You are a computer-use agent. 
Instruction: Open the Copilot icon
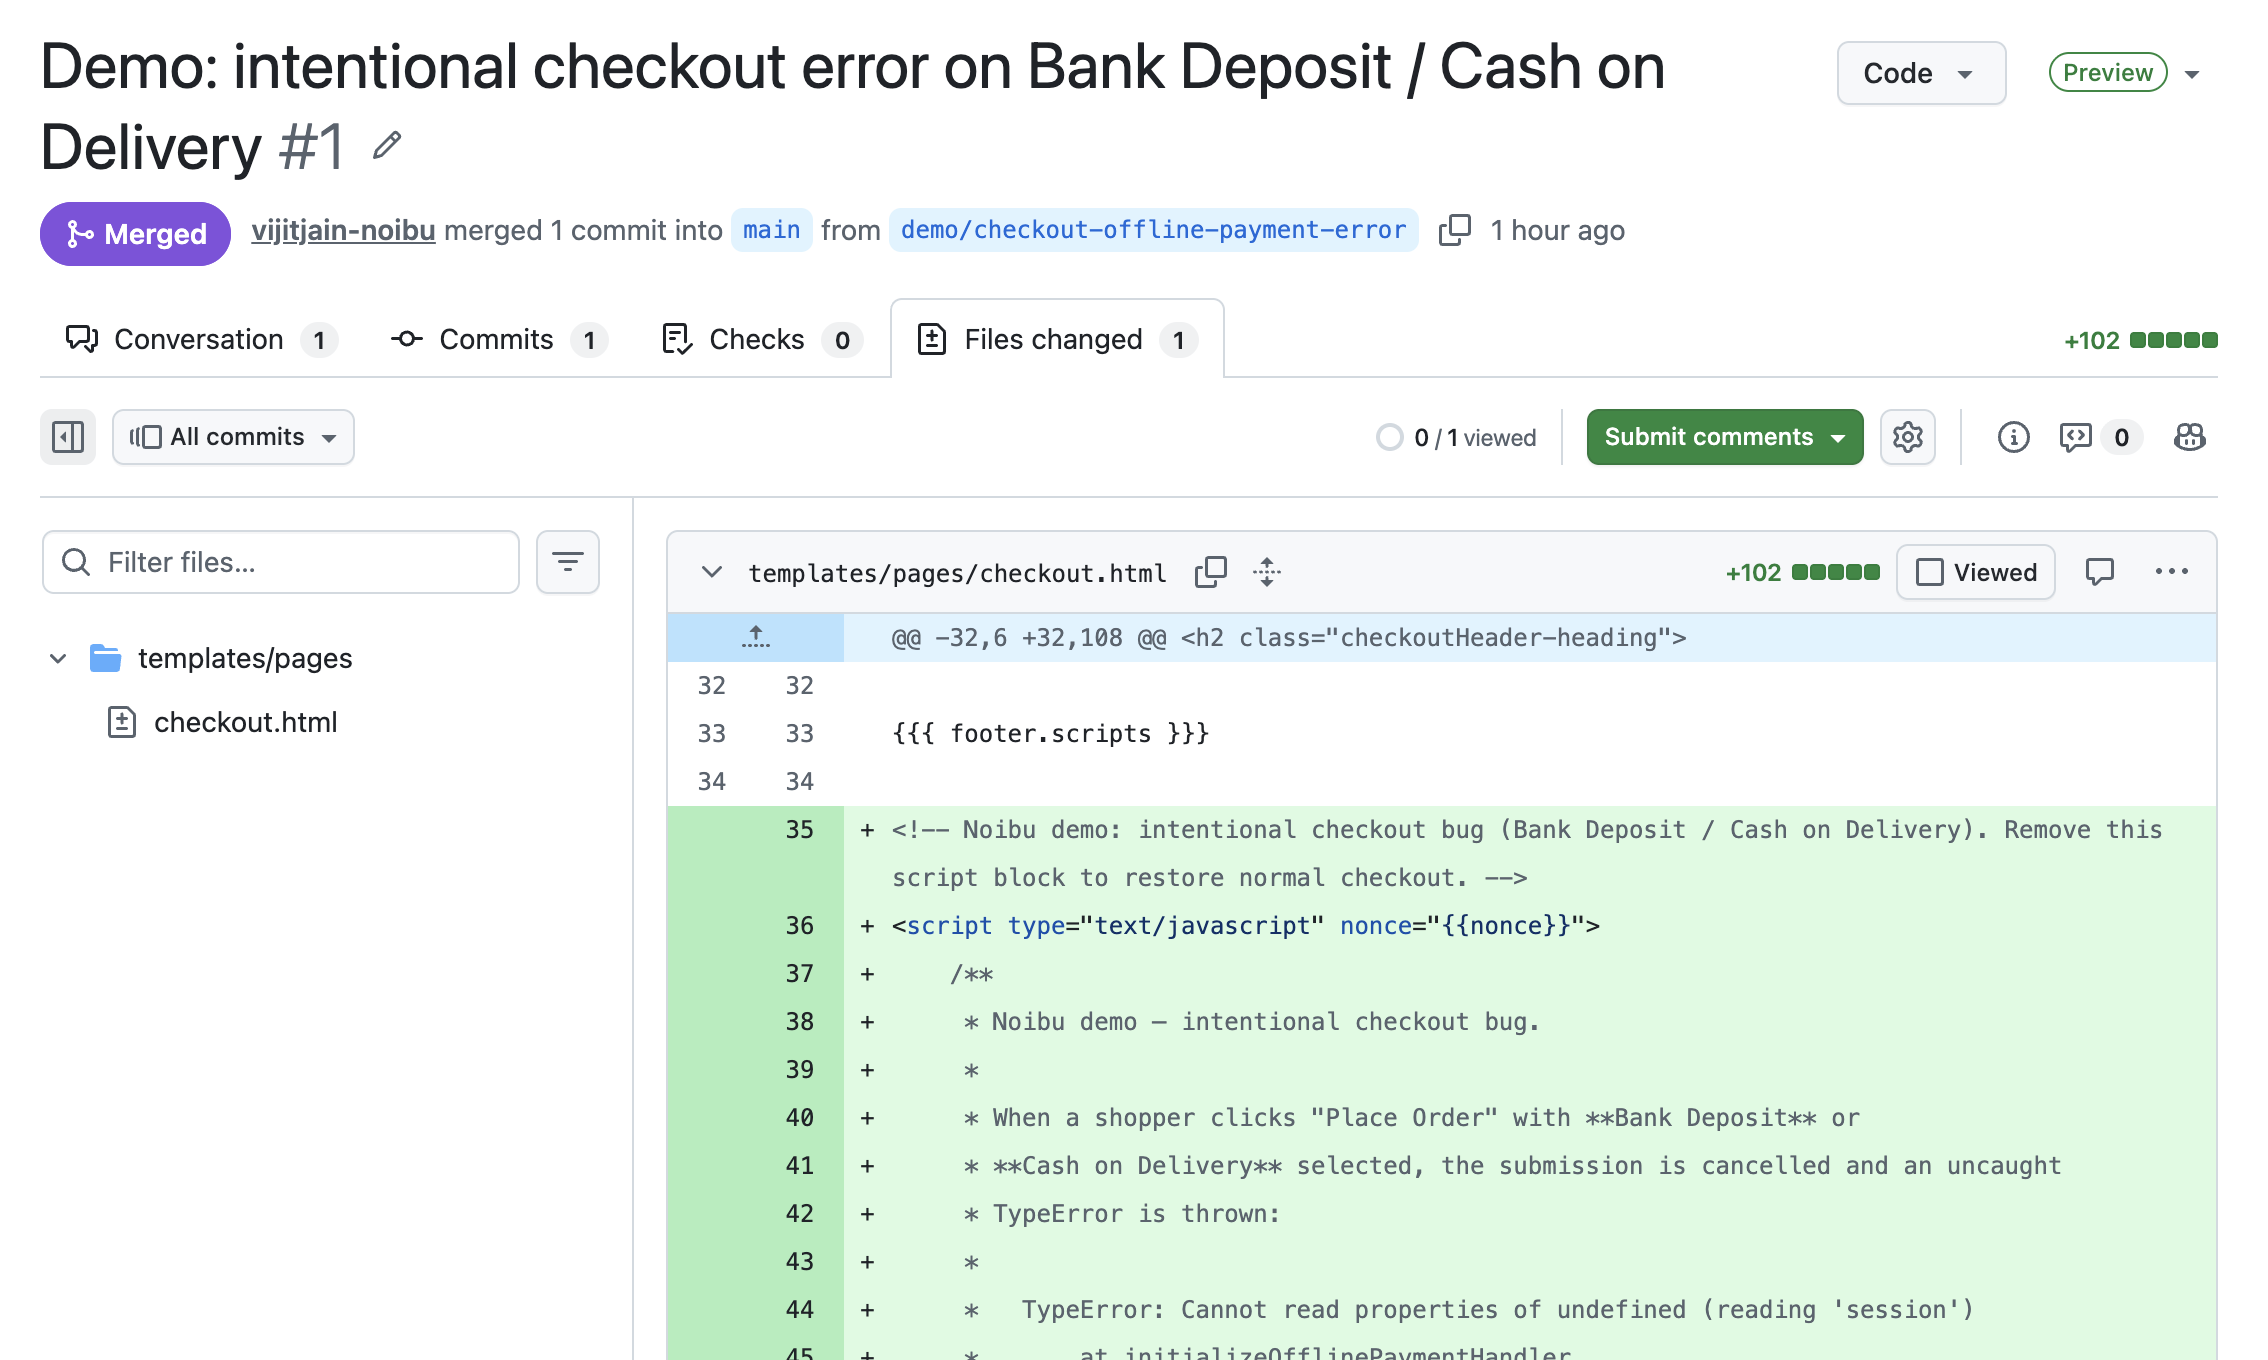tap(2189, 437)
